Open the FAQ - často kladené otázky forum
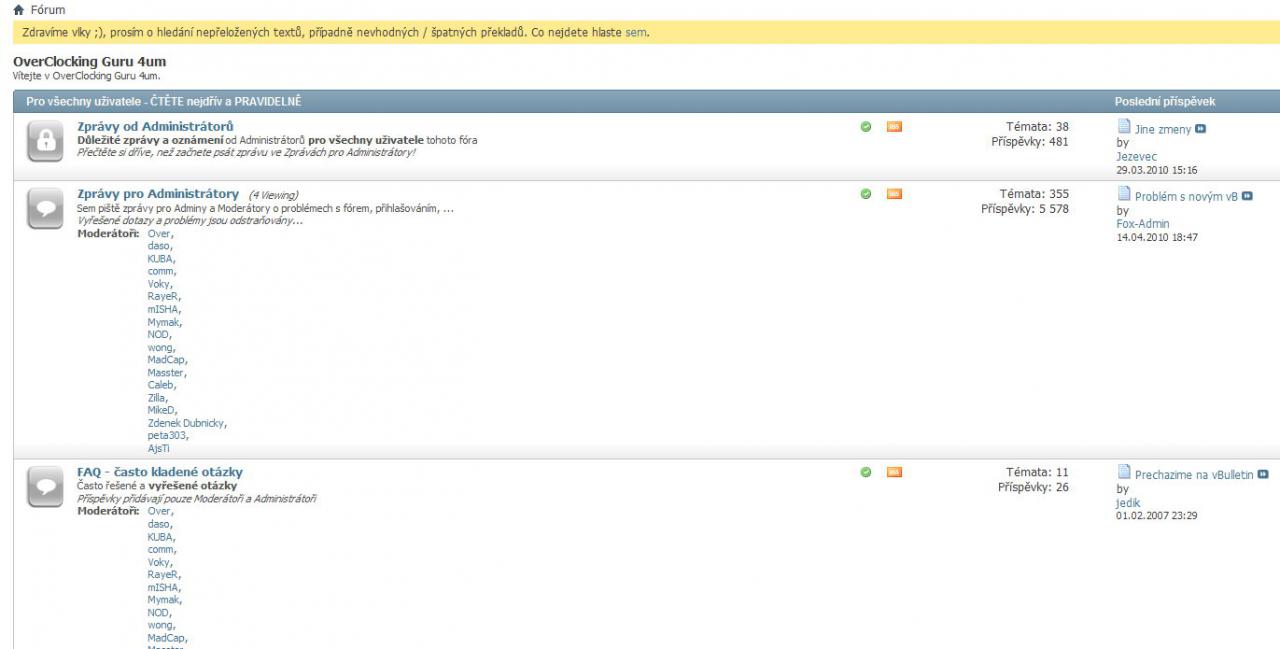 pyautogui.click(x=160, y=472)
